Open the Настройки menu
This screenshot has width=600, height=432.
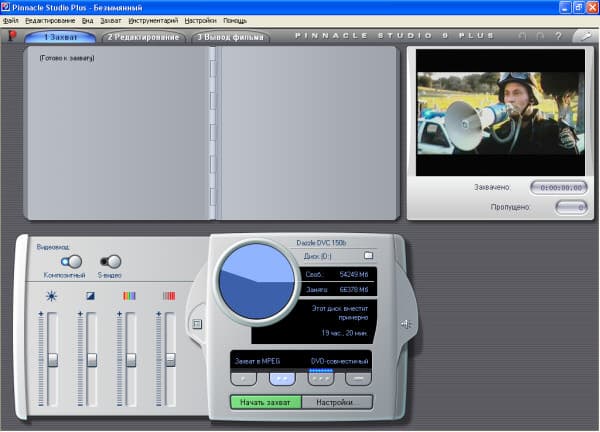[x=200, y=21]
